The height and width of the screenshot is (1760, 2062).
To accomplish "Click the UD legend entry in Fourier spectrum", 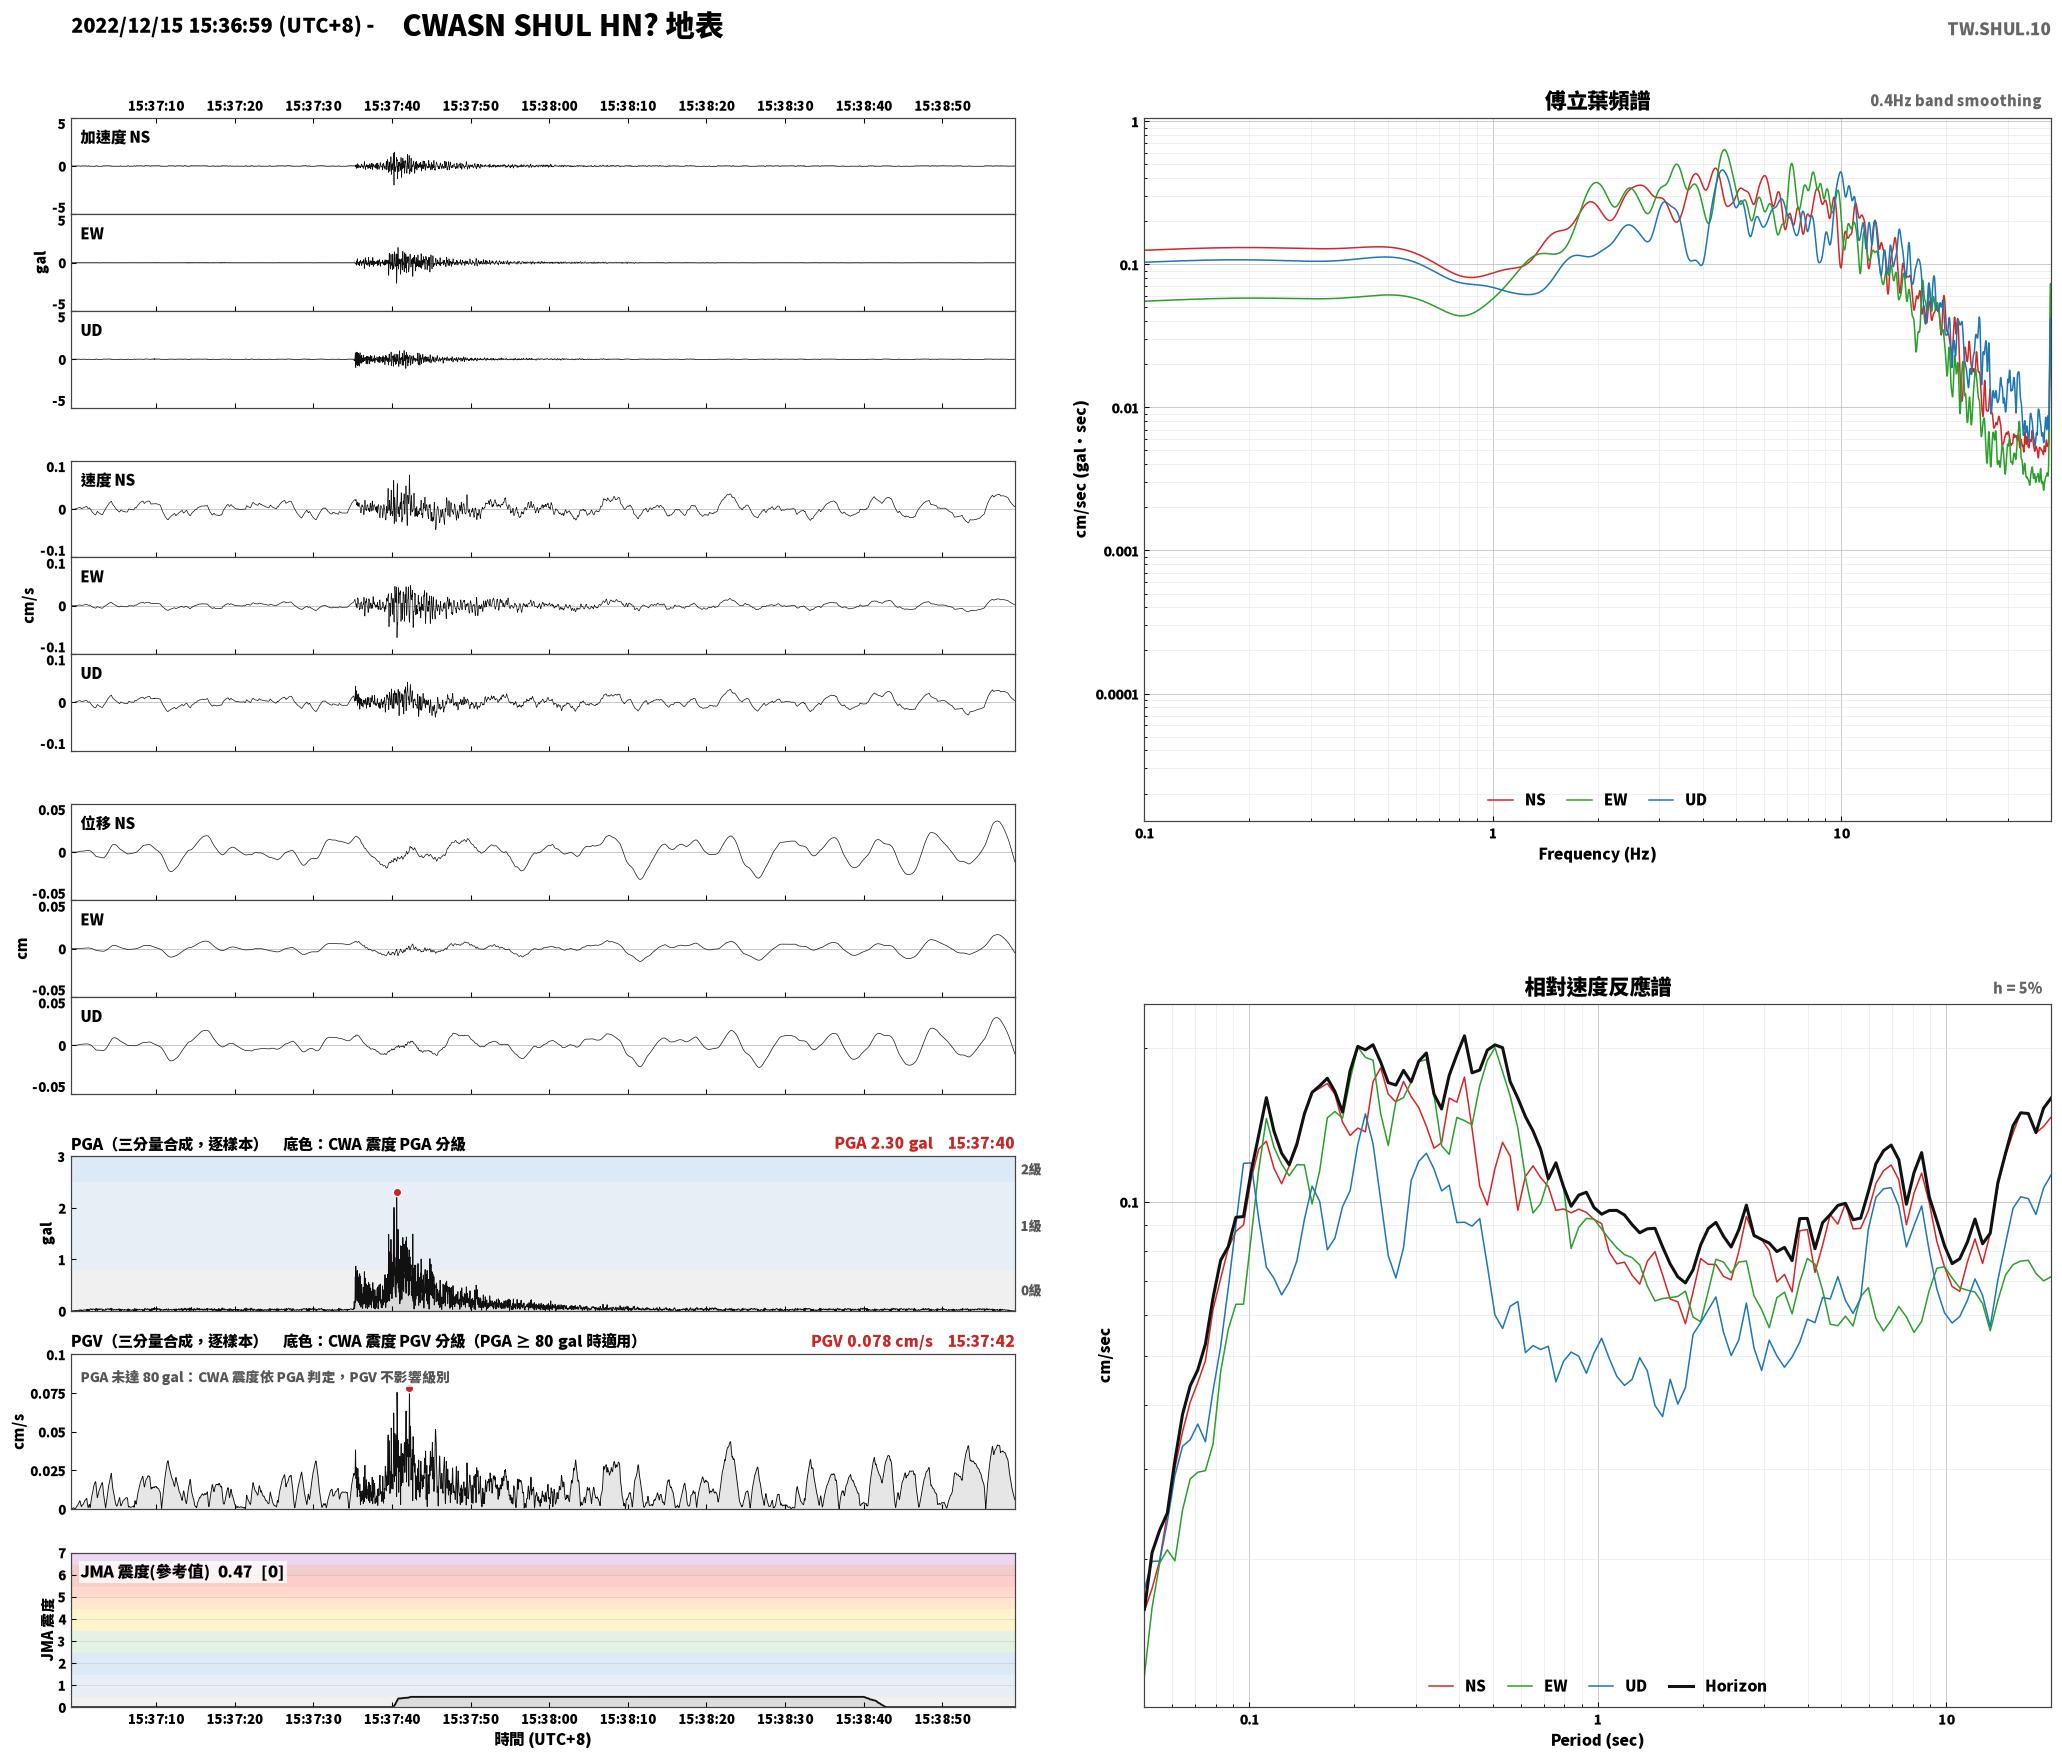I will (x=1677, y=800).
